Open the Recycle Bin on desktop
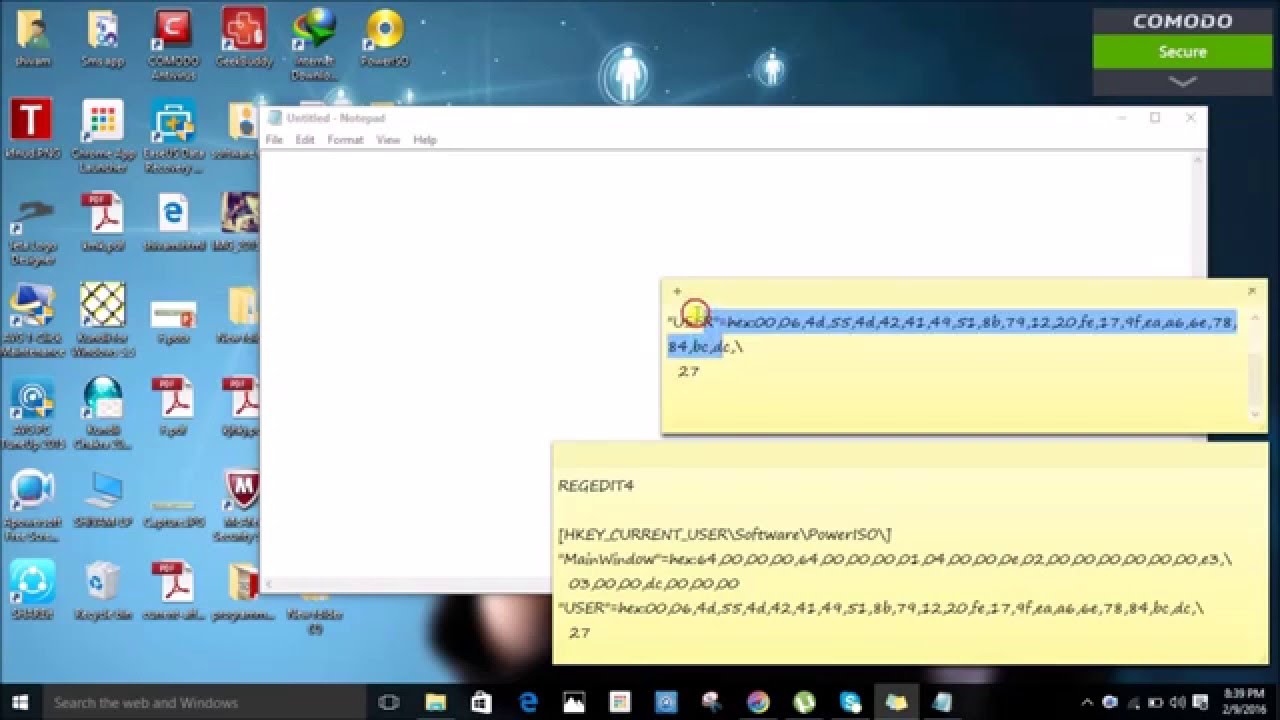The height and width of the screenshot is (720, 1280). tap(102, 590)
